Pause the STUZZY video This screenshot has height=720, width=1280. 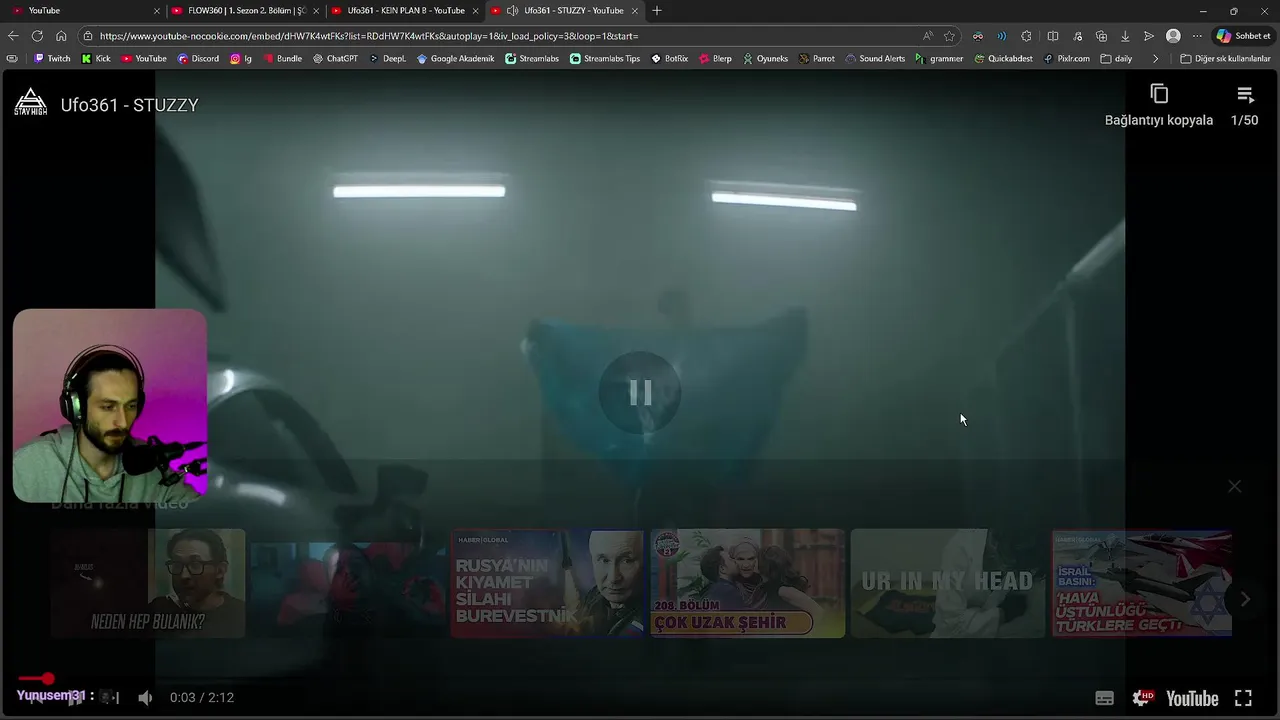click(x=640, y=393)
